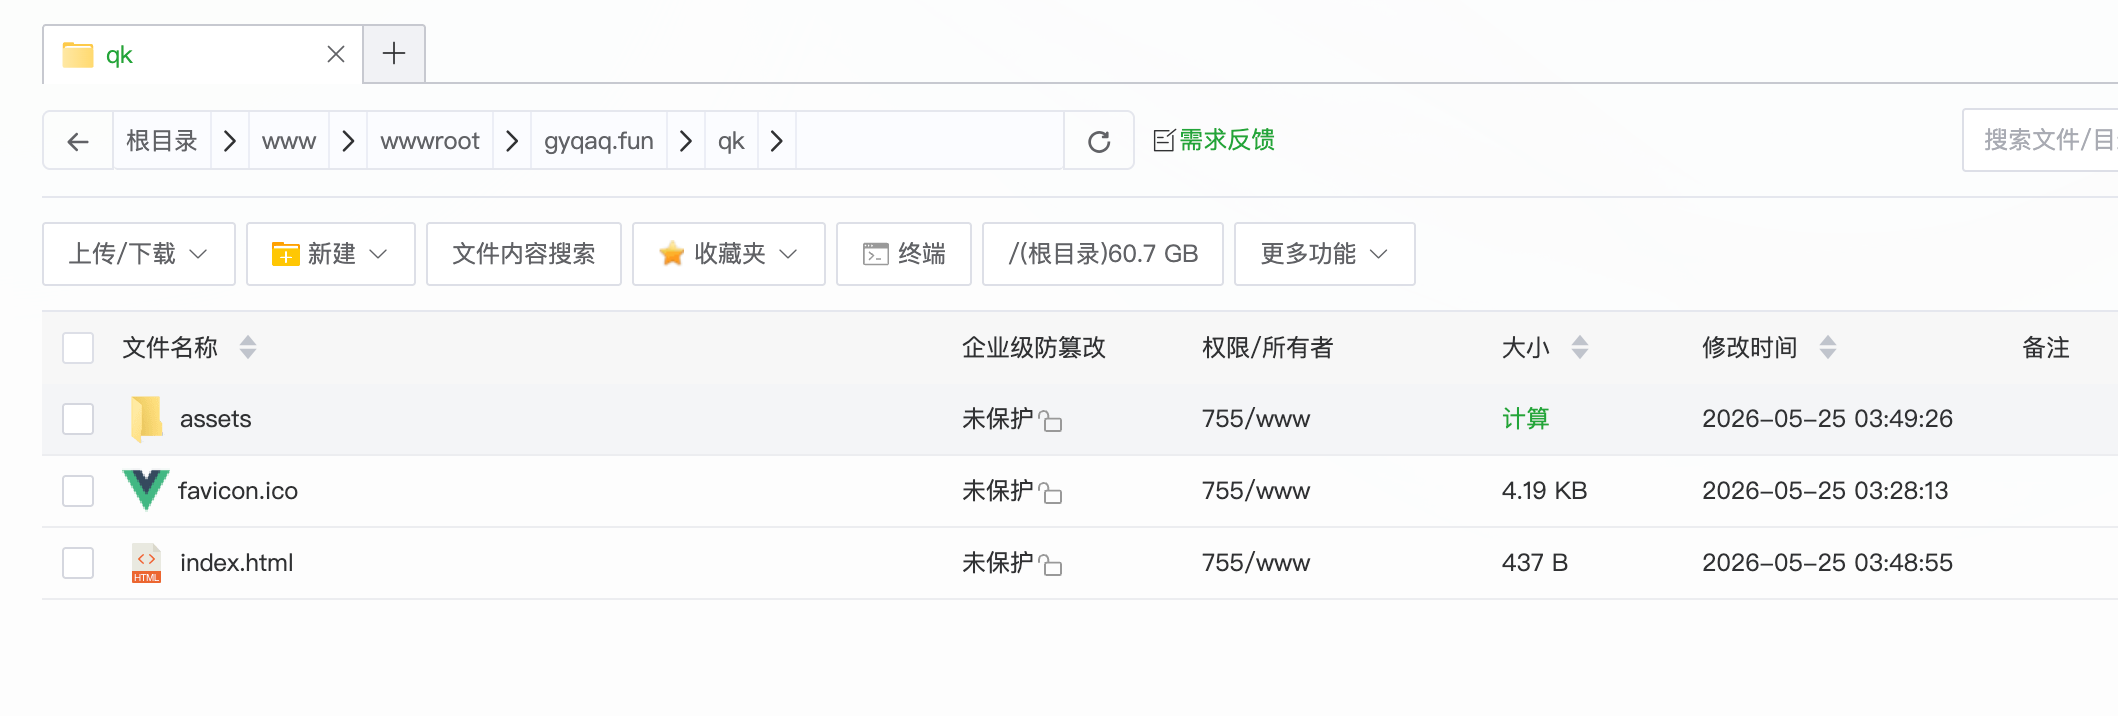The image size is (2118, 716).
Task: Expand the 上传/下载 dropdown
Action: [x=139, y=254]
